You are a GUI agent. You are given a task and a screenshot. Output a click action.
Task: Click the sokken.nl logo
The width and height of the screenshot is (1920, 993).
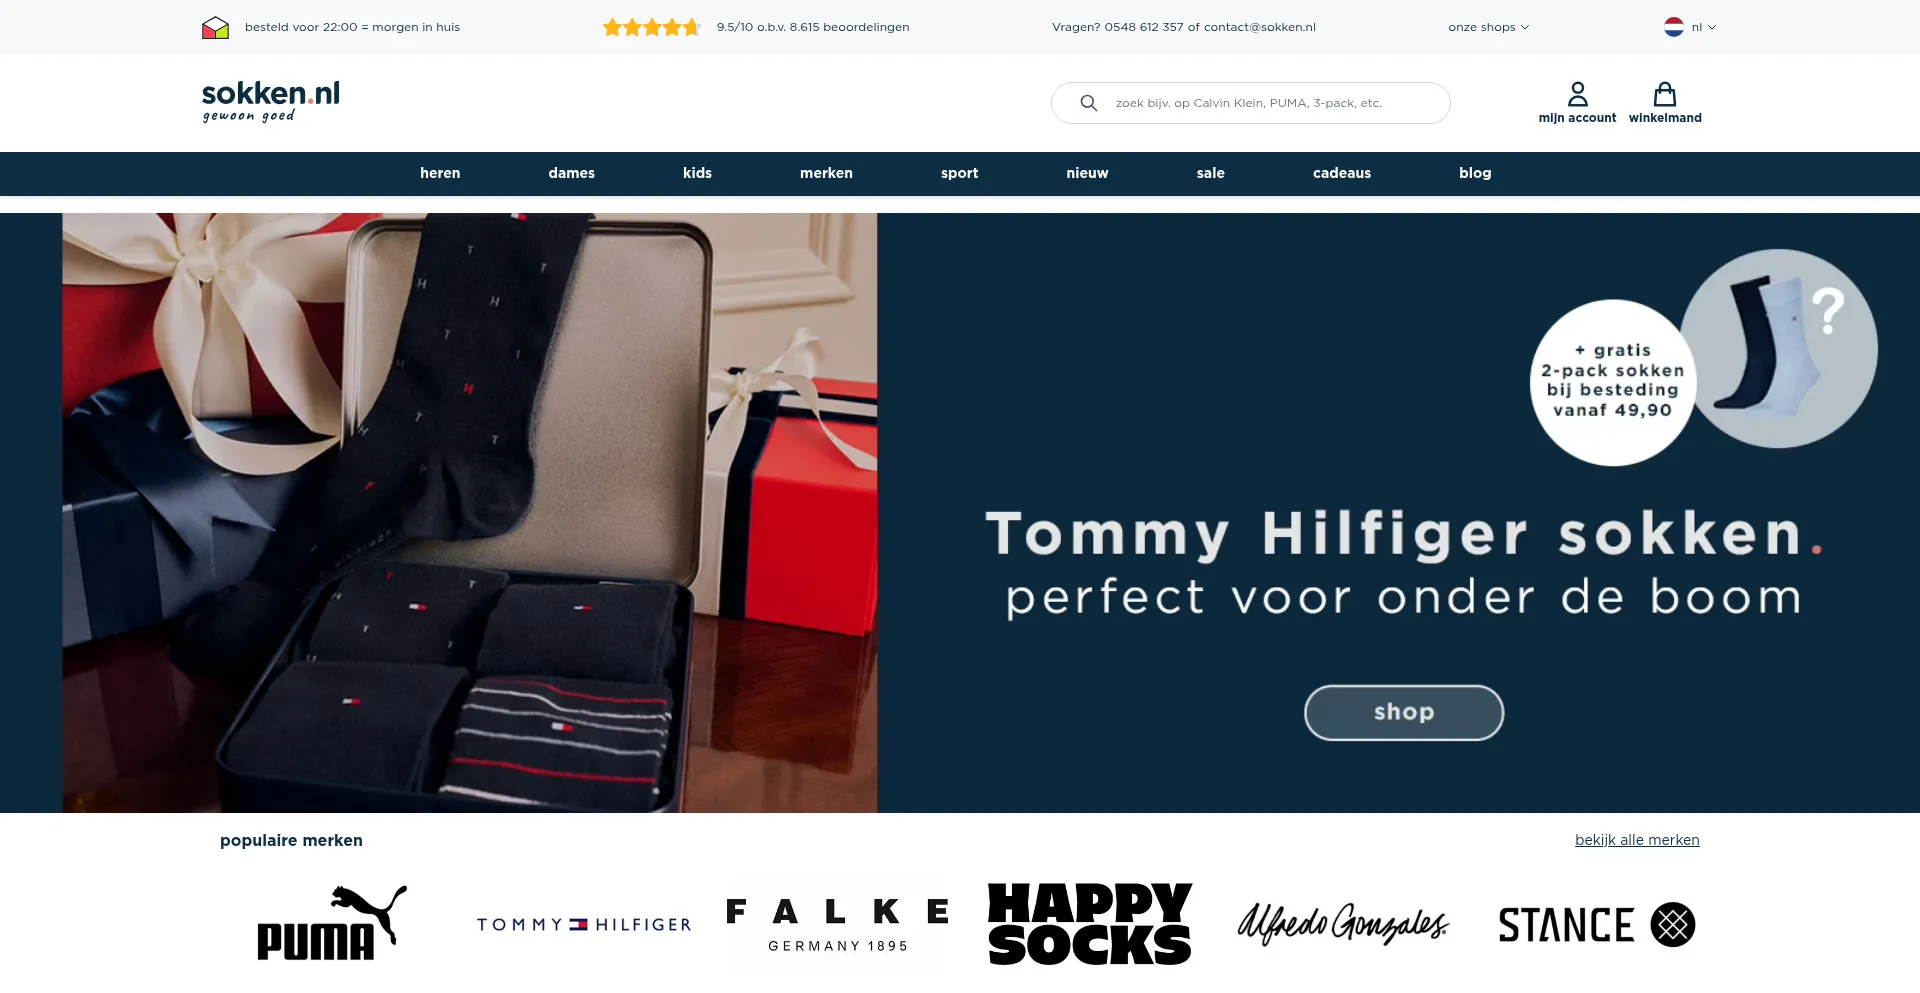[x=270, y=101]
